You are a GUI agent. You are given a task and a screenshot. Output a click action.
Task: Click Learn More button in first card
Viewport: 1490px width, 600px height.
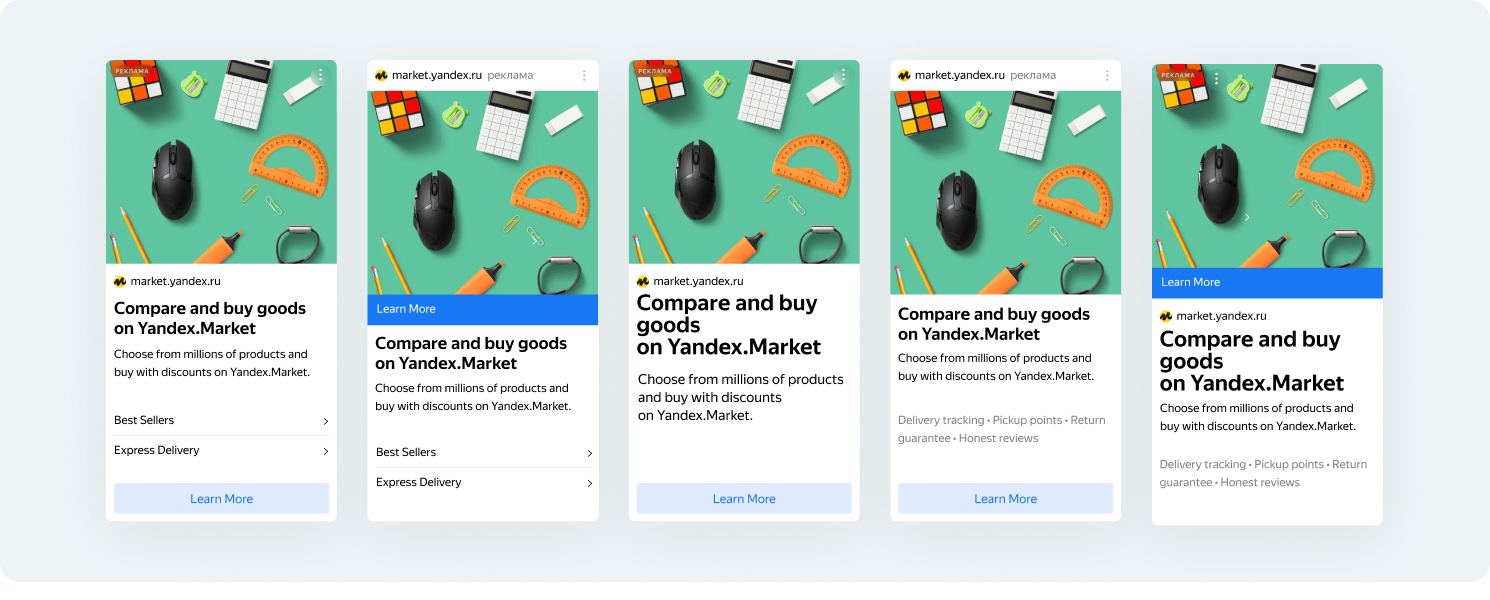pos(221,499)
